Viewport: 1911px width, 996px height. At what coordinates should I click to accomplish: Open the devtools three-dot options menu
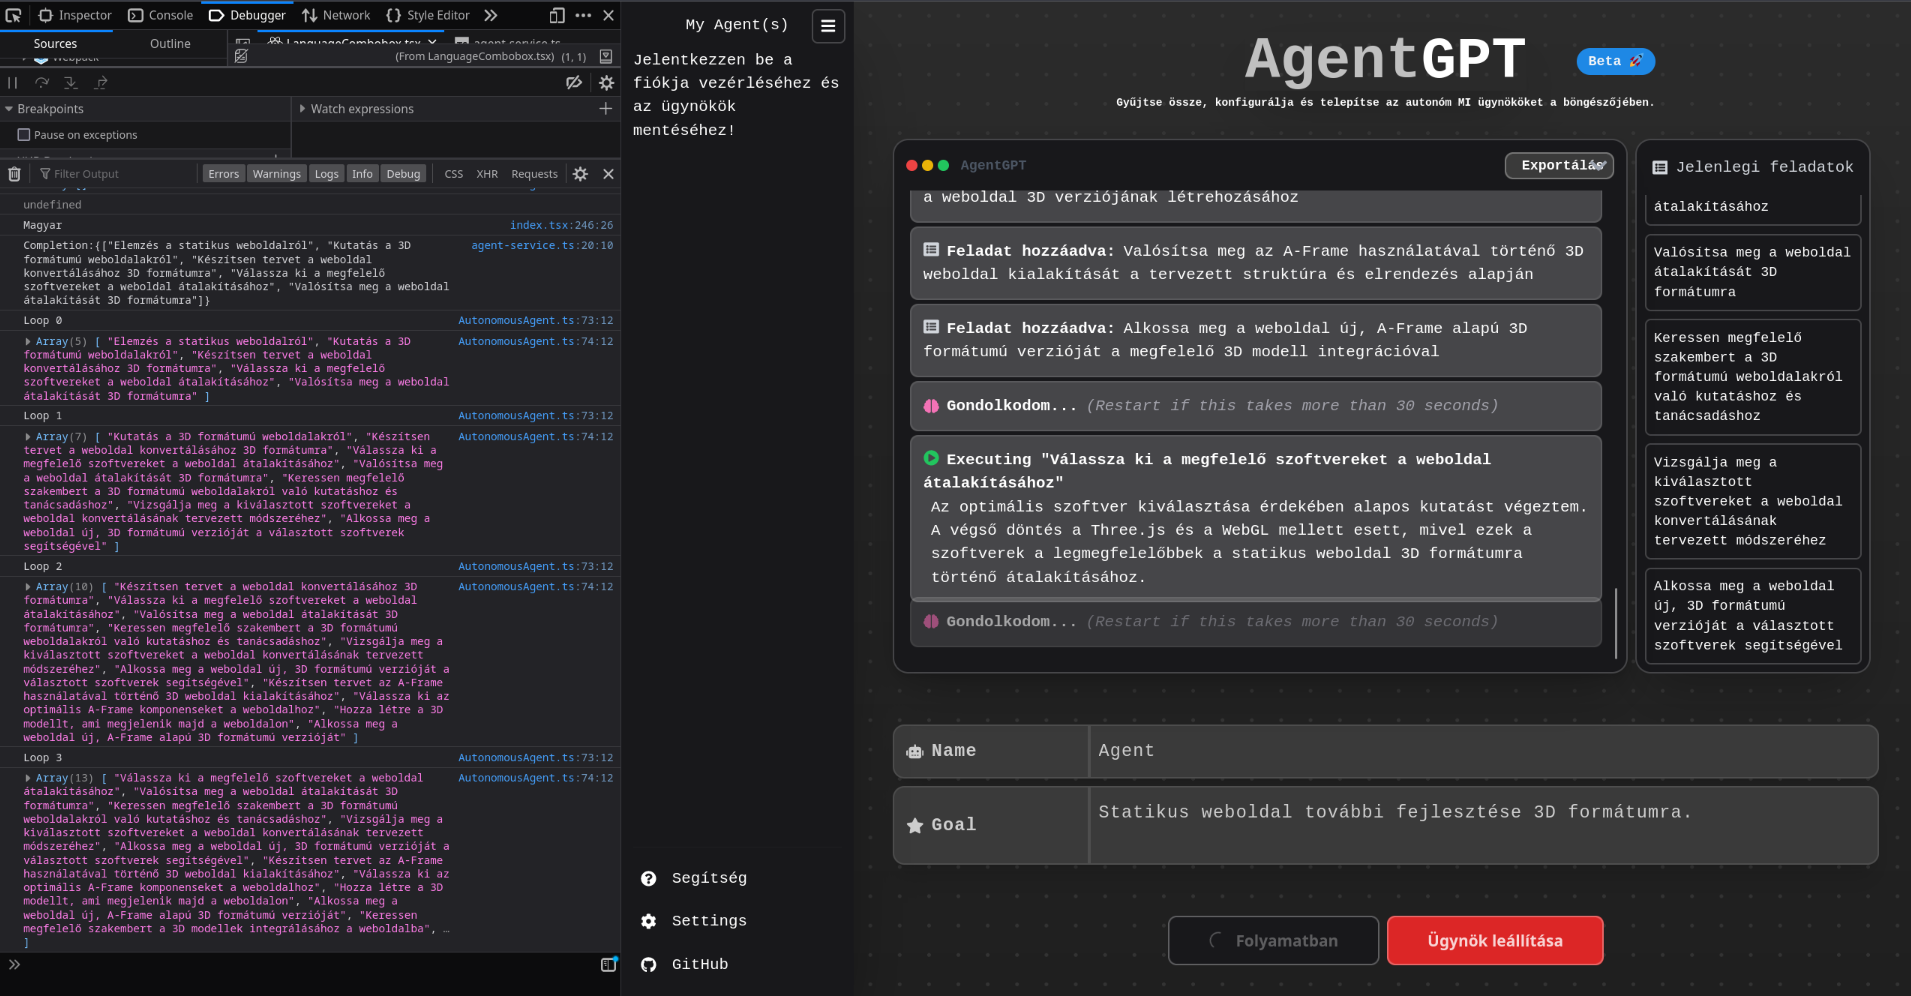583,15
